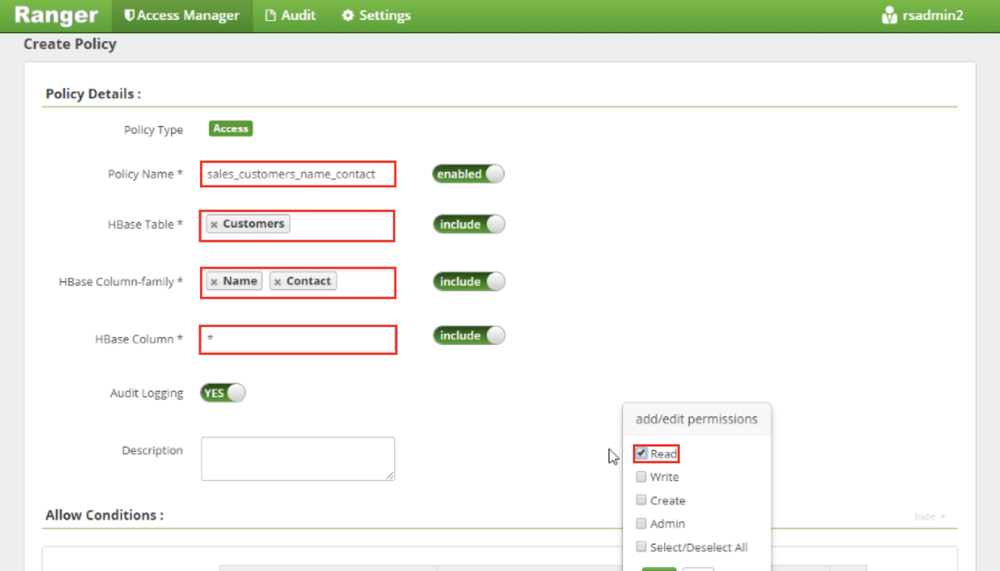Image resolution: width=1000 pixels, height=571 pixels.
Task: Click the shield icon beside Access Manager
Action: tap(129, 15)
